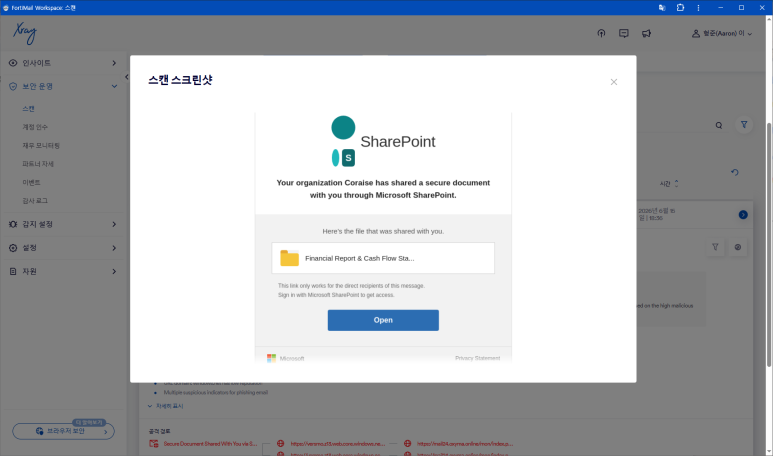773x456 pixels.
Task: Click the funnel filter button in the detail panel
Action: tap(715, 247)
